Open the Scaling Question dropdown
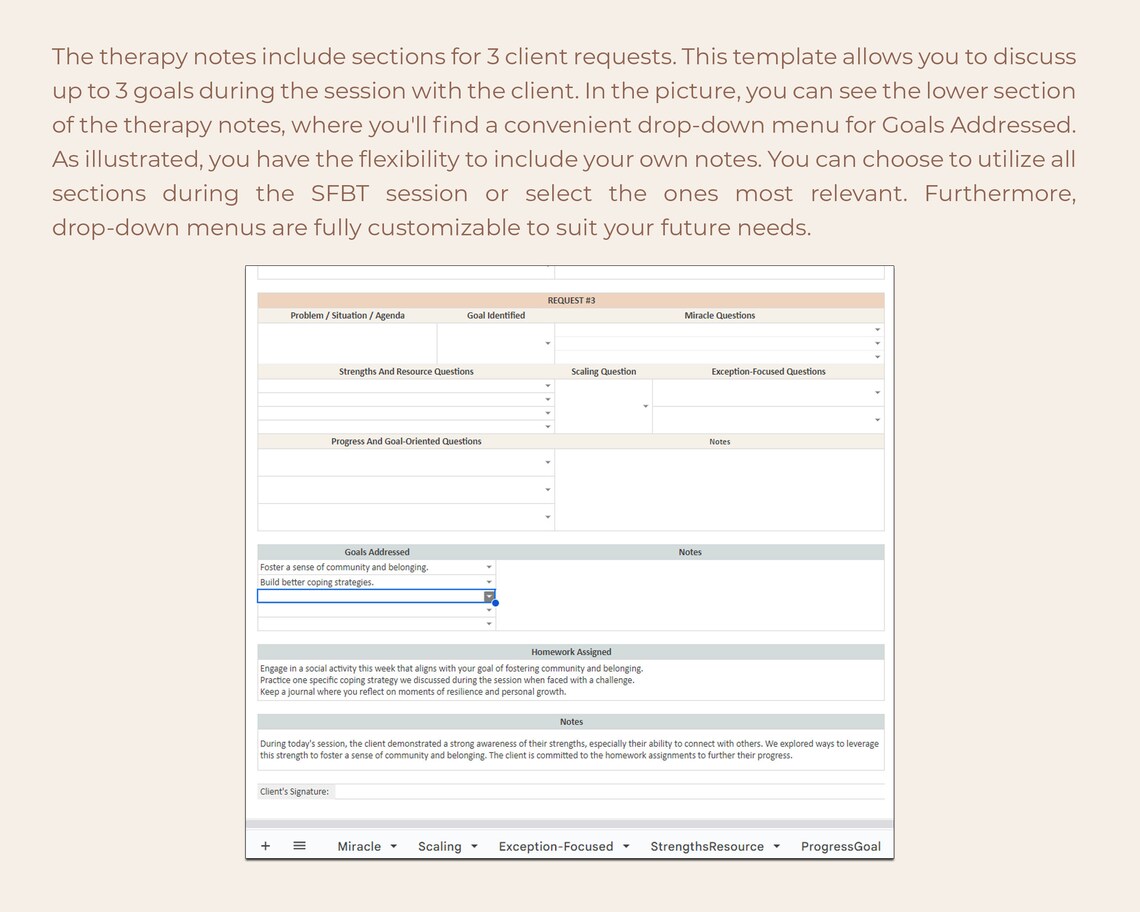The height and width of the screenshot is (912, 1140). coord(645,405)
